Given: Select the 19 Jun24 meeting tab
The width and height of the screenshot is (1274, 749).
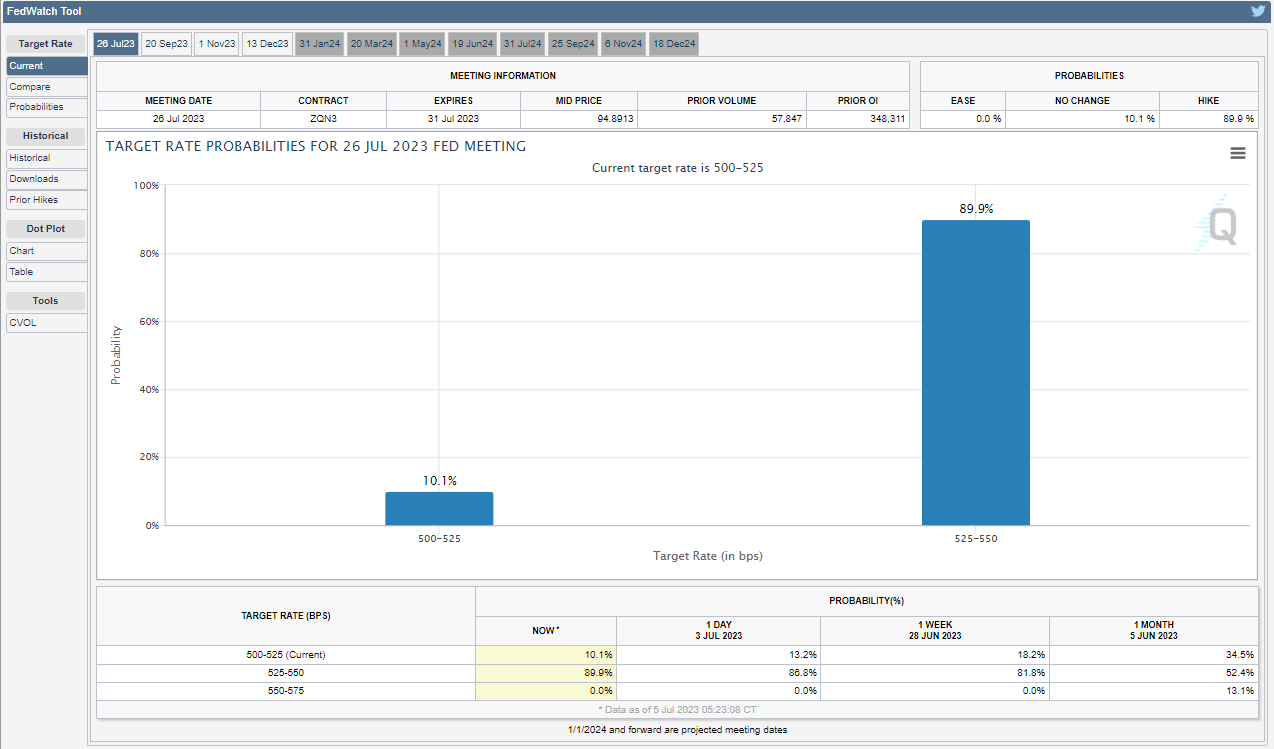Looking at the screenshot, I should [x=472, y=44].
